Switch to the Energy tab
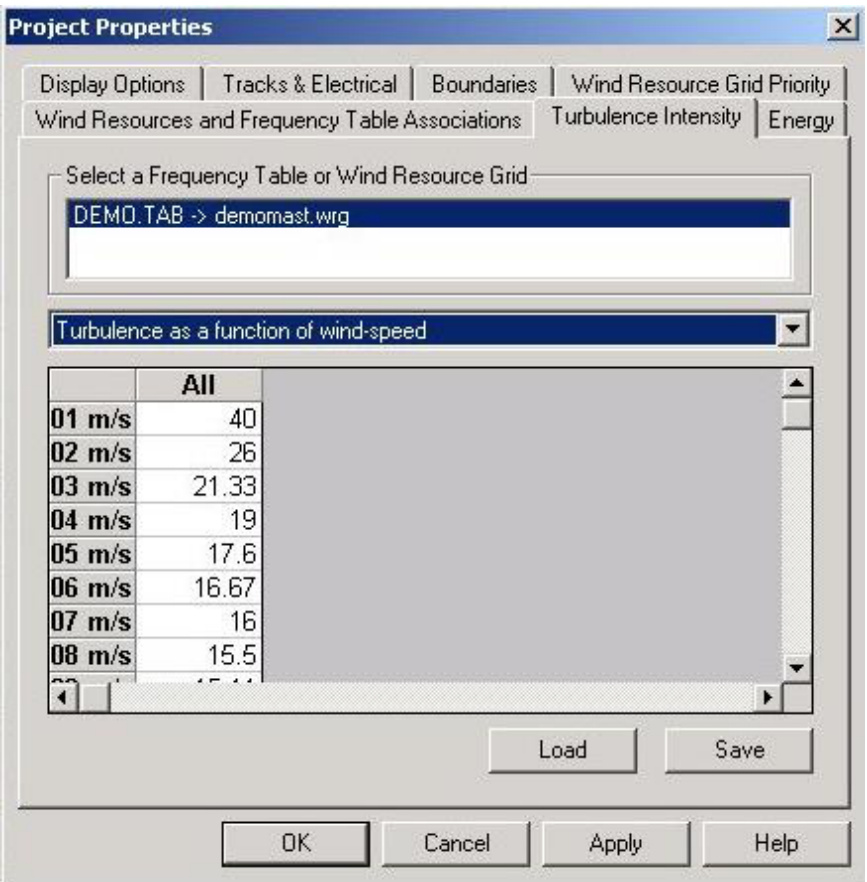 801,121
